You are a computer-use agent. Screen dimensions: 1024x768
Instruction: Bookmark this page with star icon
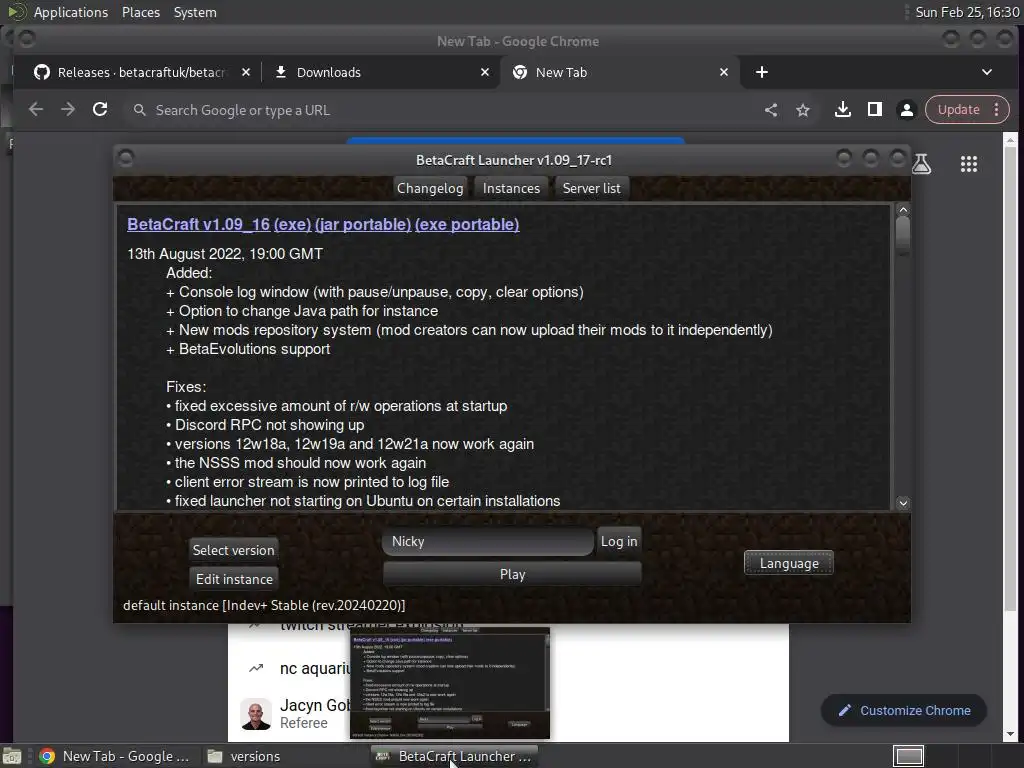click(803, 110)
